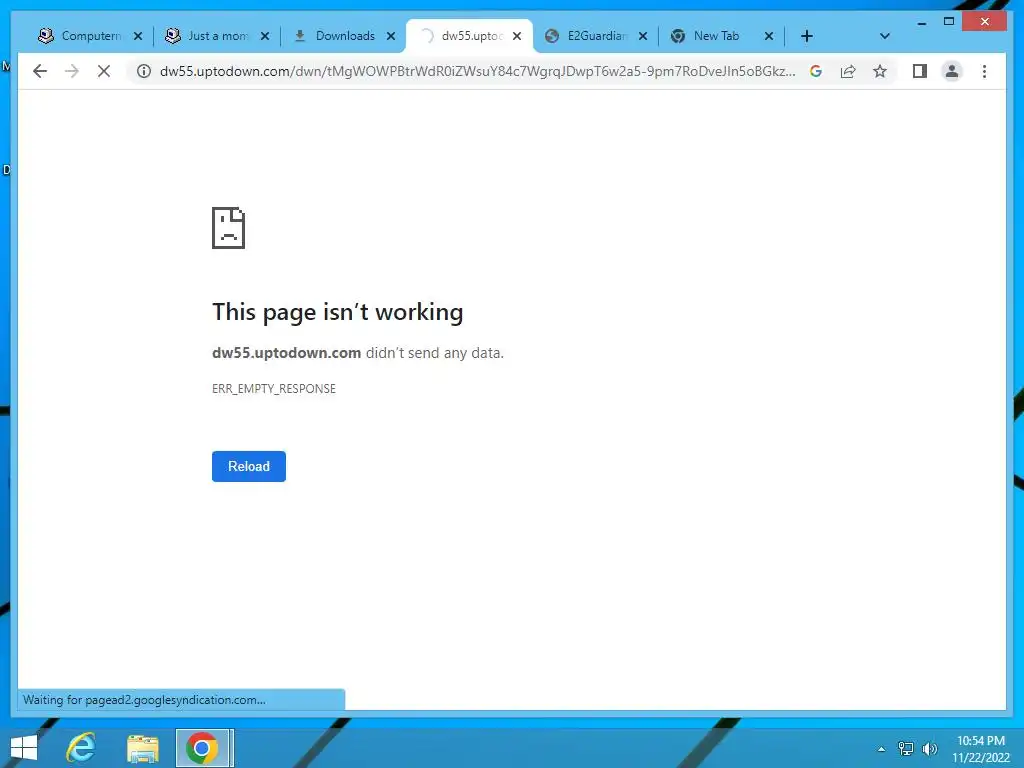Open File Explorer from taskbar
The height and width of the screenshot is (768, 1024).
tap(142, 748)
